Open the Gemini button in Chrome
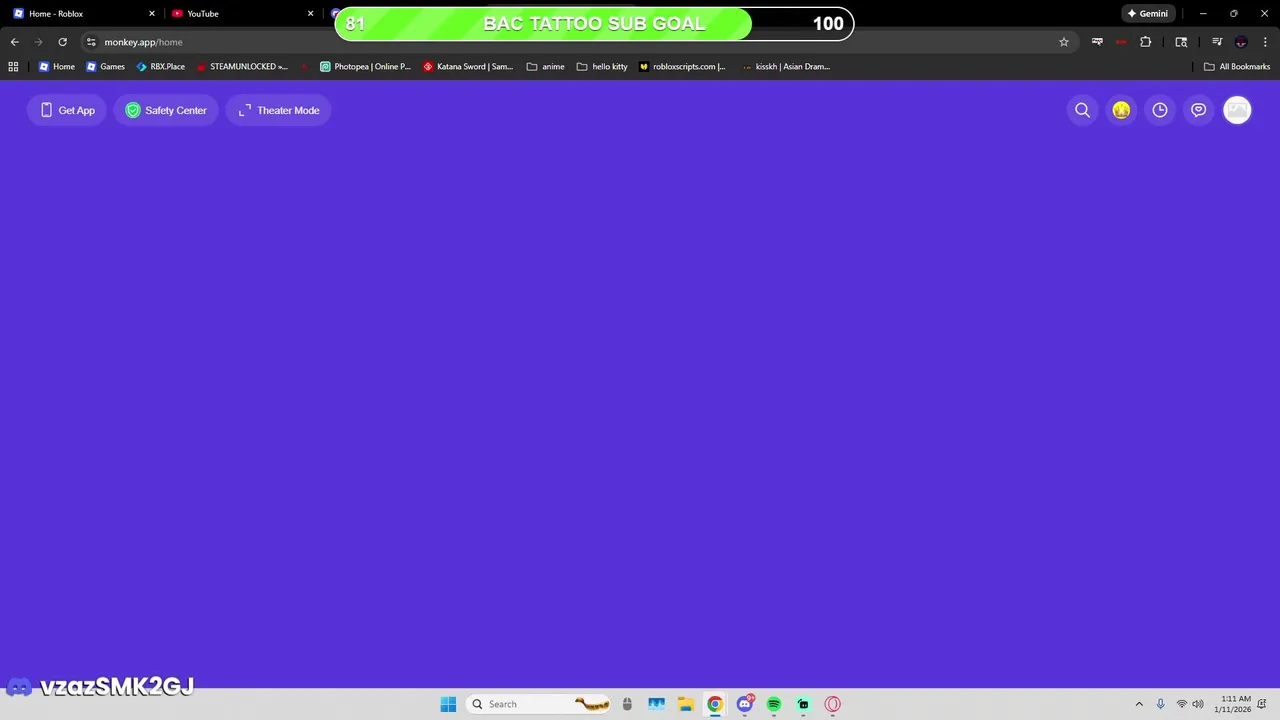This screenshot has height=720, width=1280. tap(1148, 14)
